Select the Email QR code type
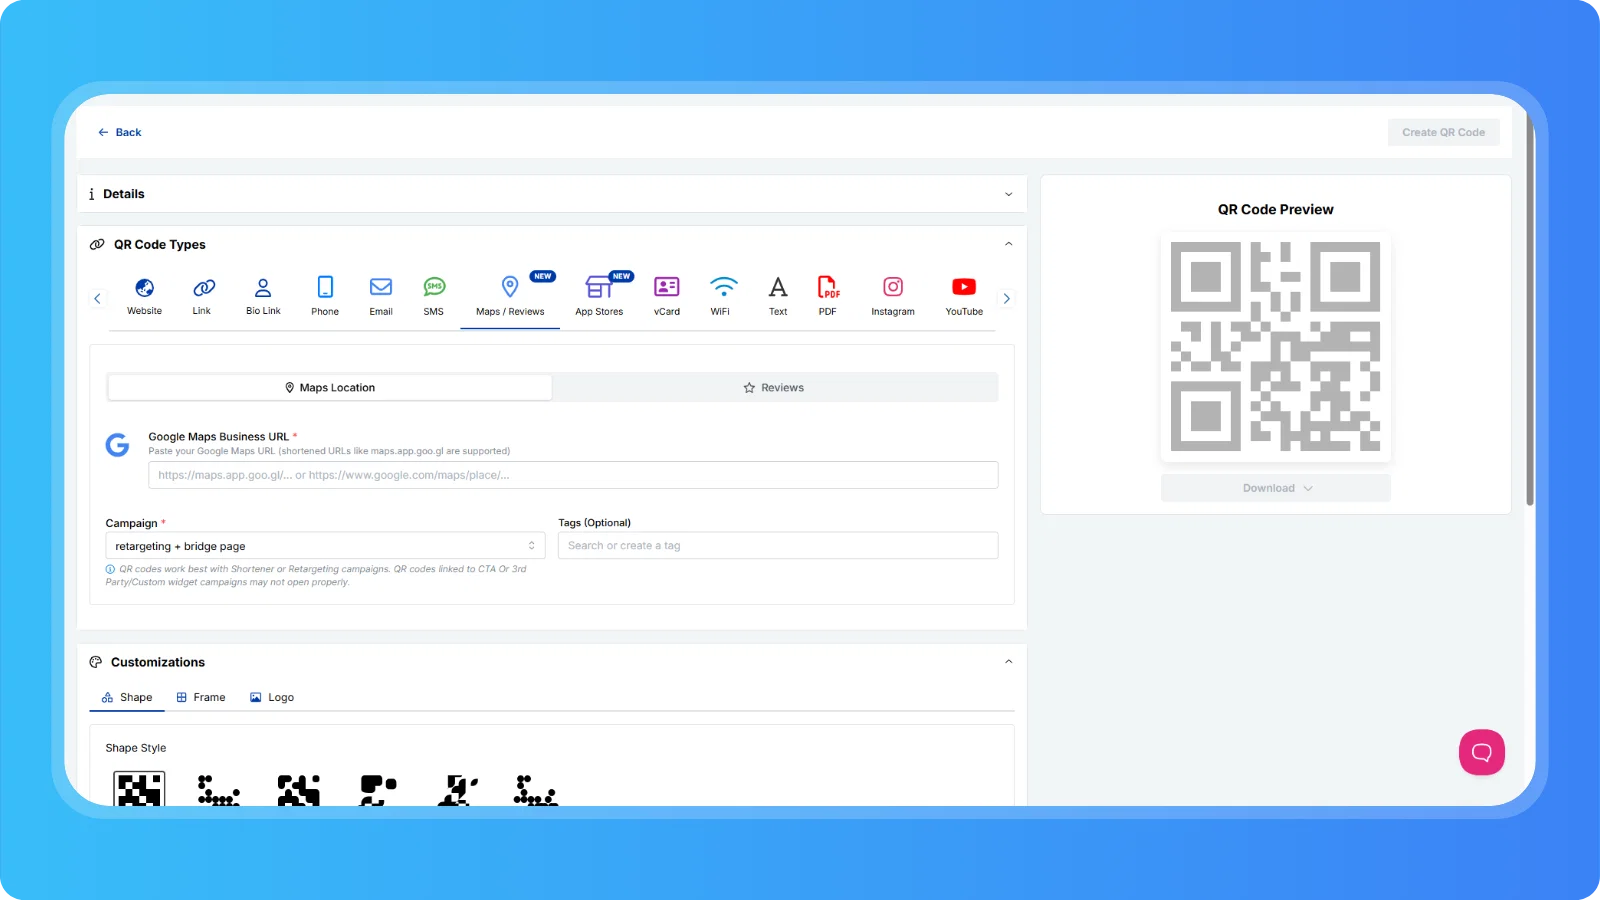 pyautogui.click(x=381, y=296)
